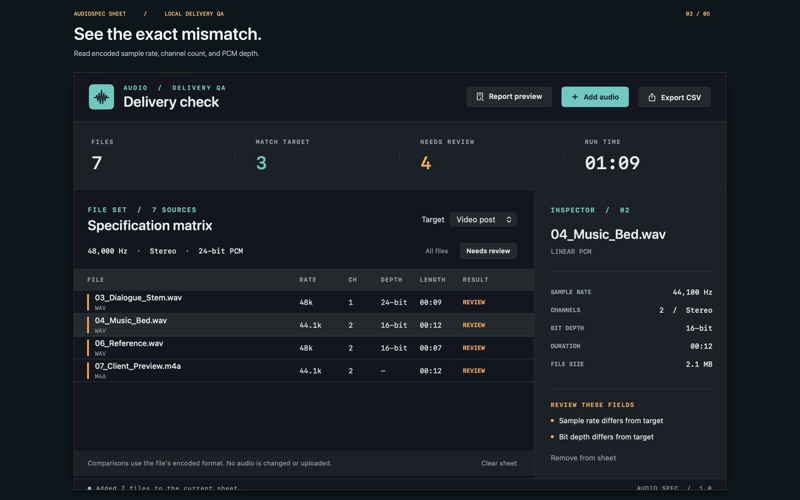Click the 00:07 length of 06_Reference.wav
800x500 pixels.
(x=431, y=348)
